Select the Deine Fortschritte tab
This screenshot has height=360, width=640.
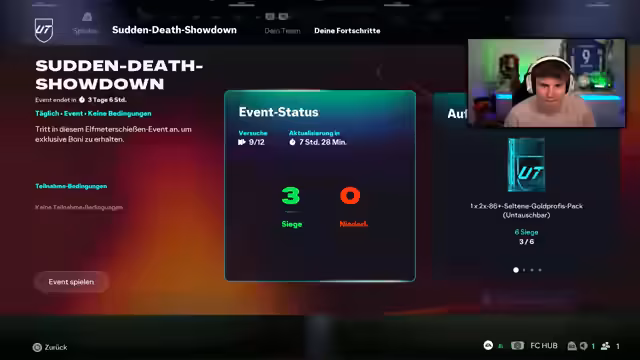tap(347, 31)
